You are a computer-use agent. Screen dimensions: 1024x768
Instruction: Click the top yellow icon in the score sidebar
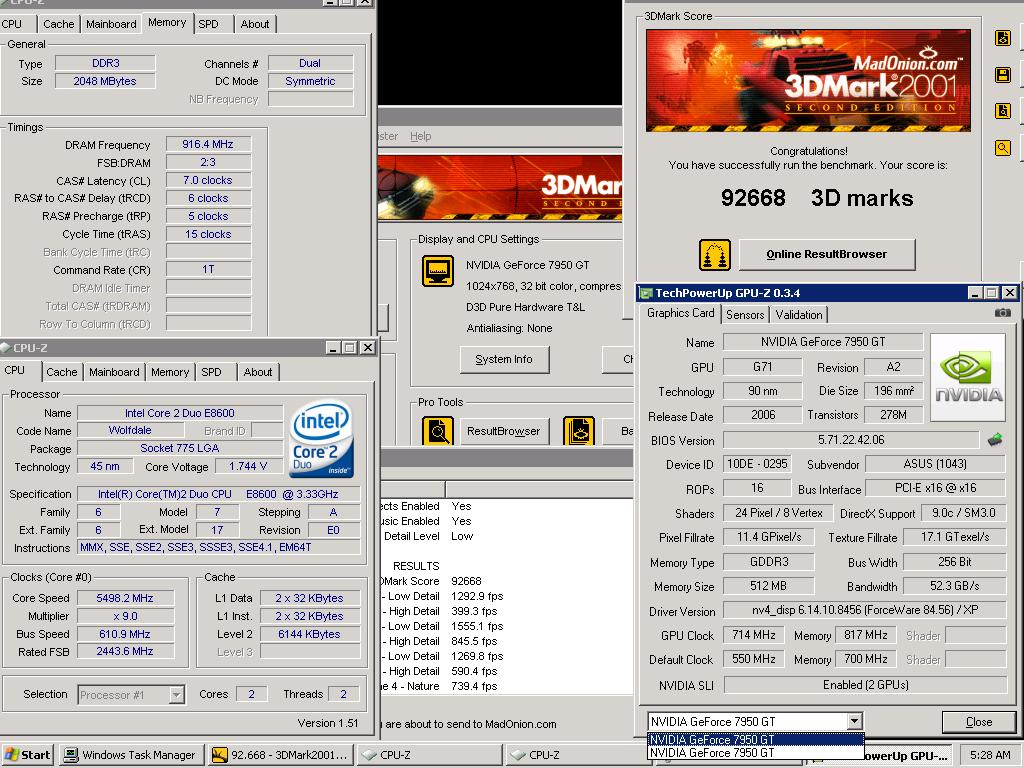[1003, 38]
